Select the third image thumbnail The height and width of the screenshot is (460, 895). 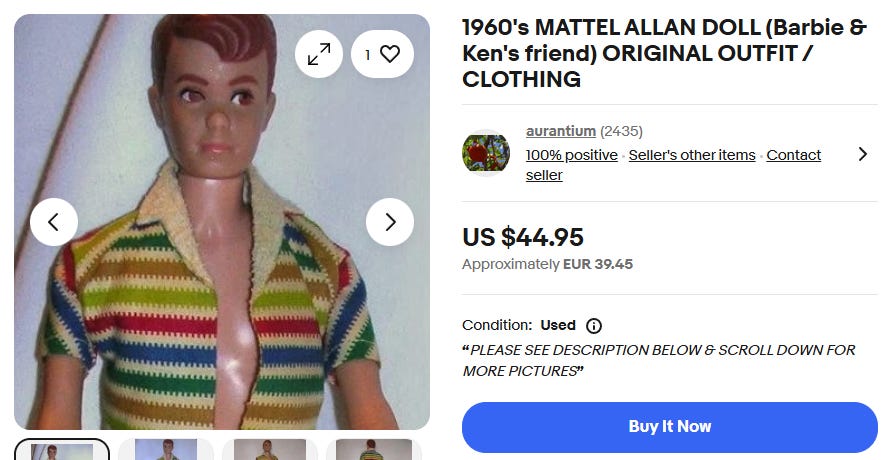coord(270,450)
